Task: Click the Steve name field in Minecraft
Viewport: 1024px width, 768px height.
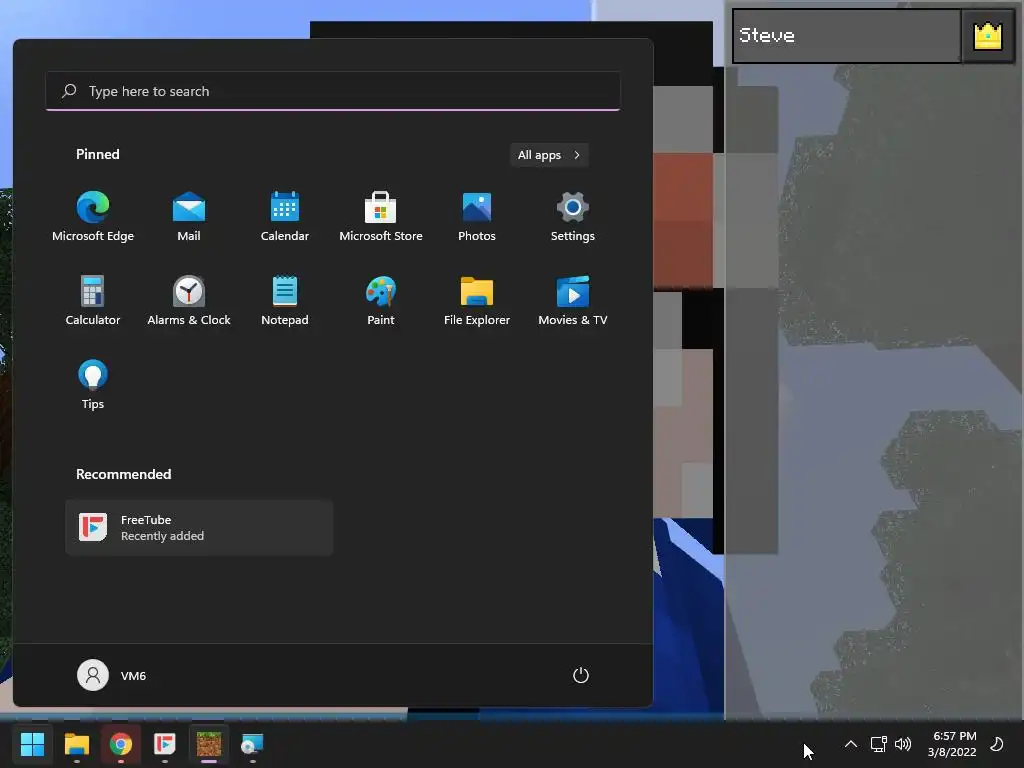Action: [x=846, y=36]
